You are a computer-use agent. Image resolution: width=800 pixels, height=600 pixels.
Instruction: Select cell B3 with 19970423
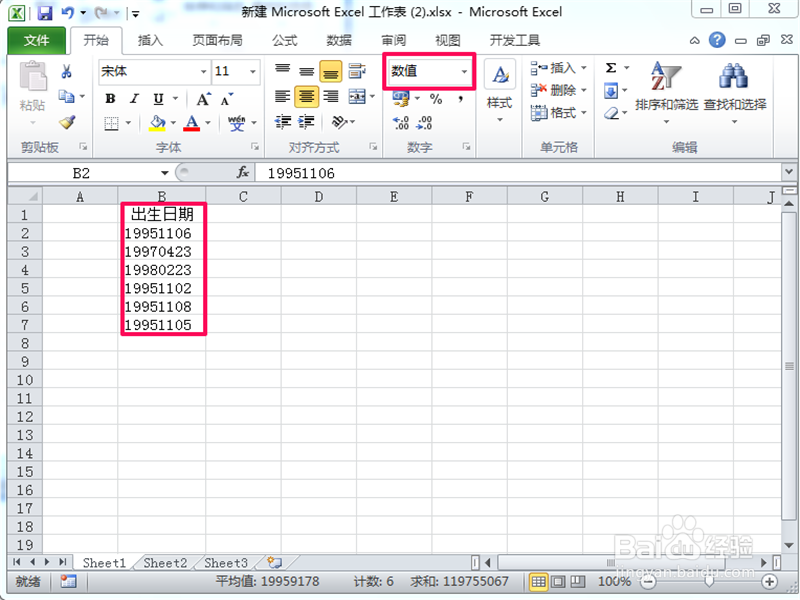[162, 252]
